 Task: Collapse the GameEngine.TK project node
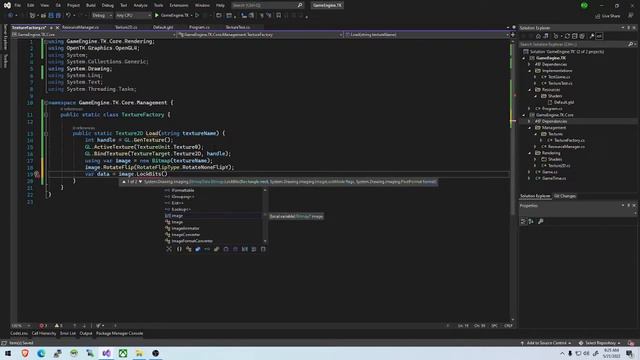click(524, 58)
